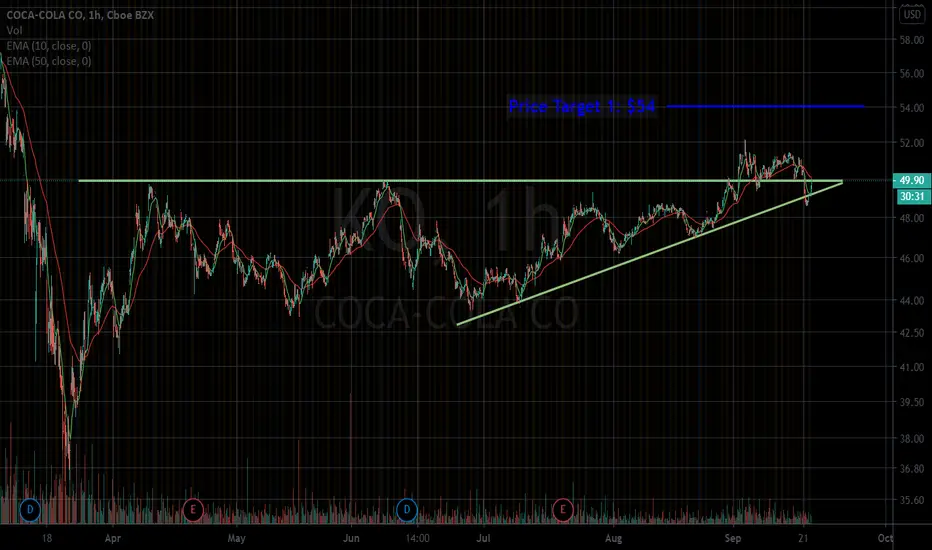Select the COCA-COLA CO, 1h, Cboe BZX title

[80, 15]
